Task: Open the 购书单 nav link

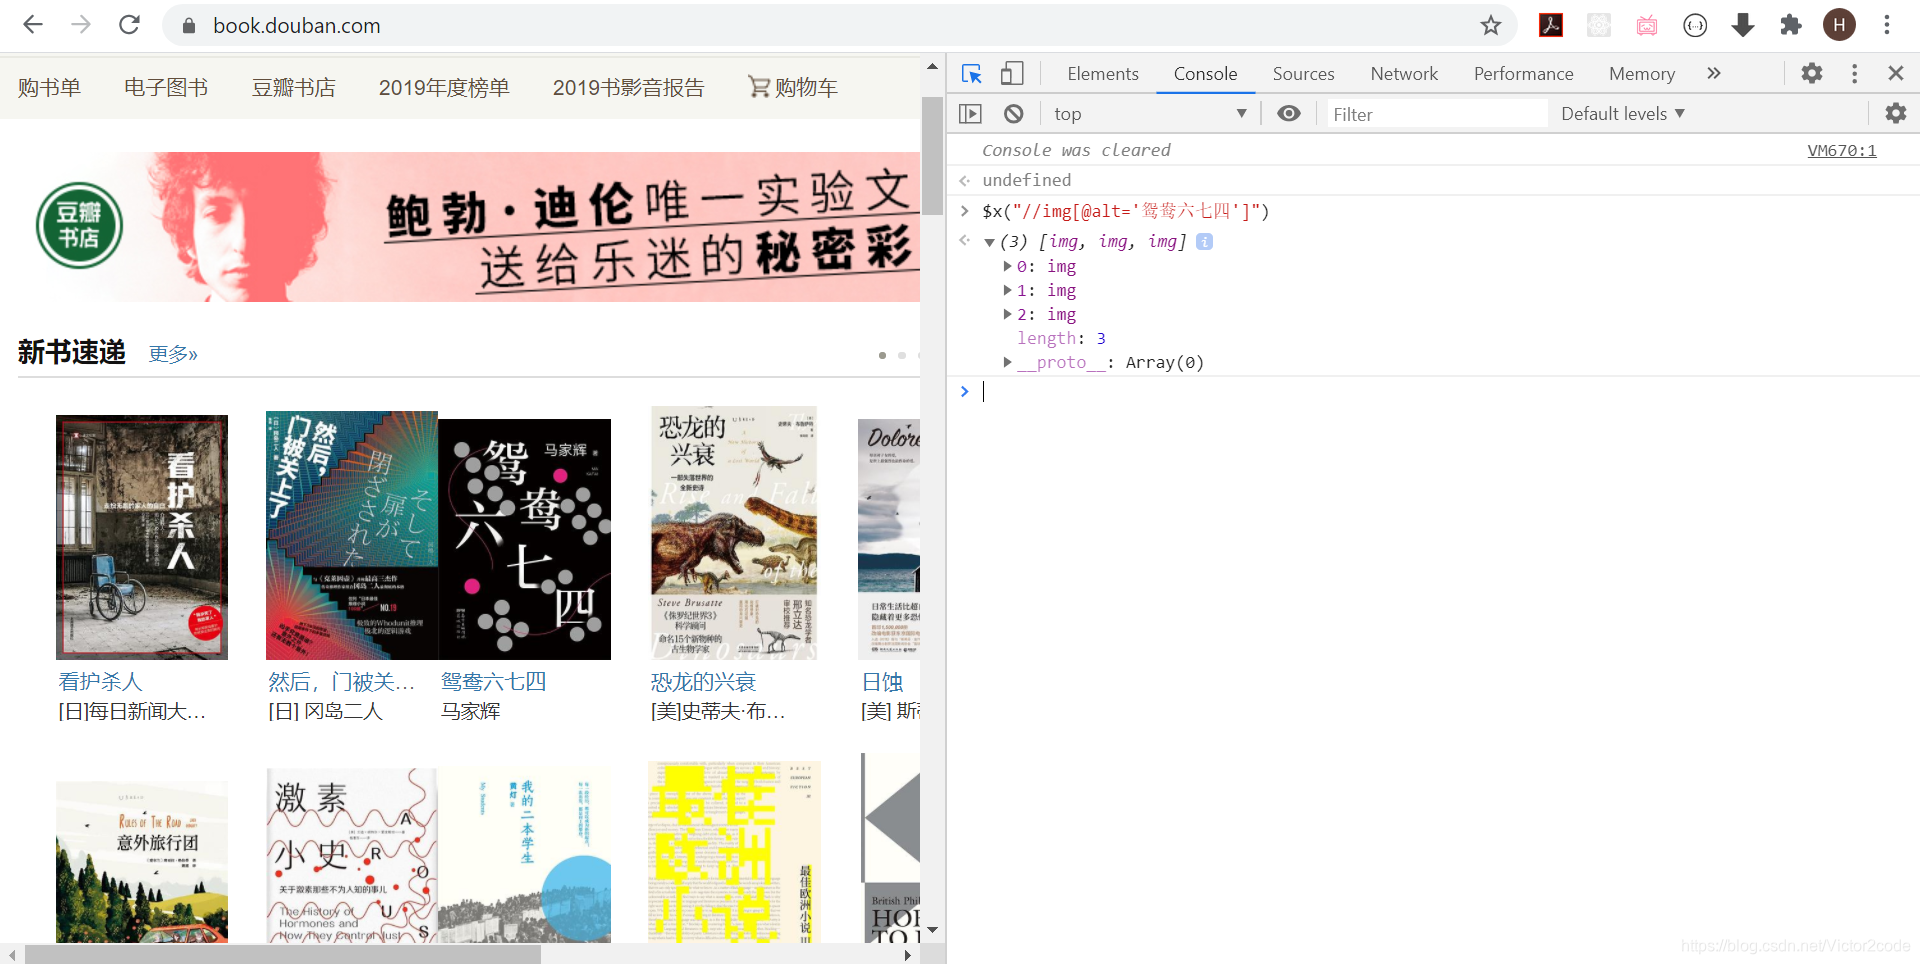Action: (x=49, y=88)
